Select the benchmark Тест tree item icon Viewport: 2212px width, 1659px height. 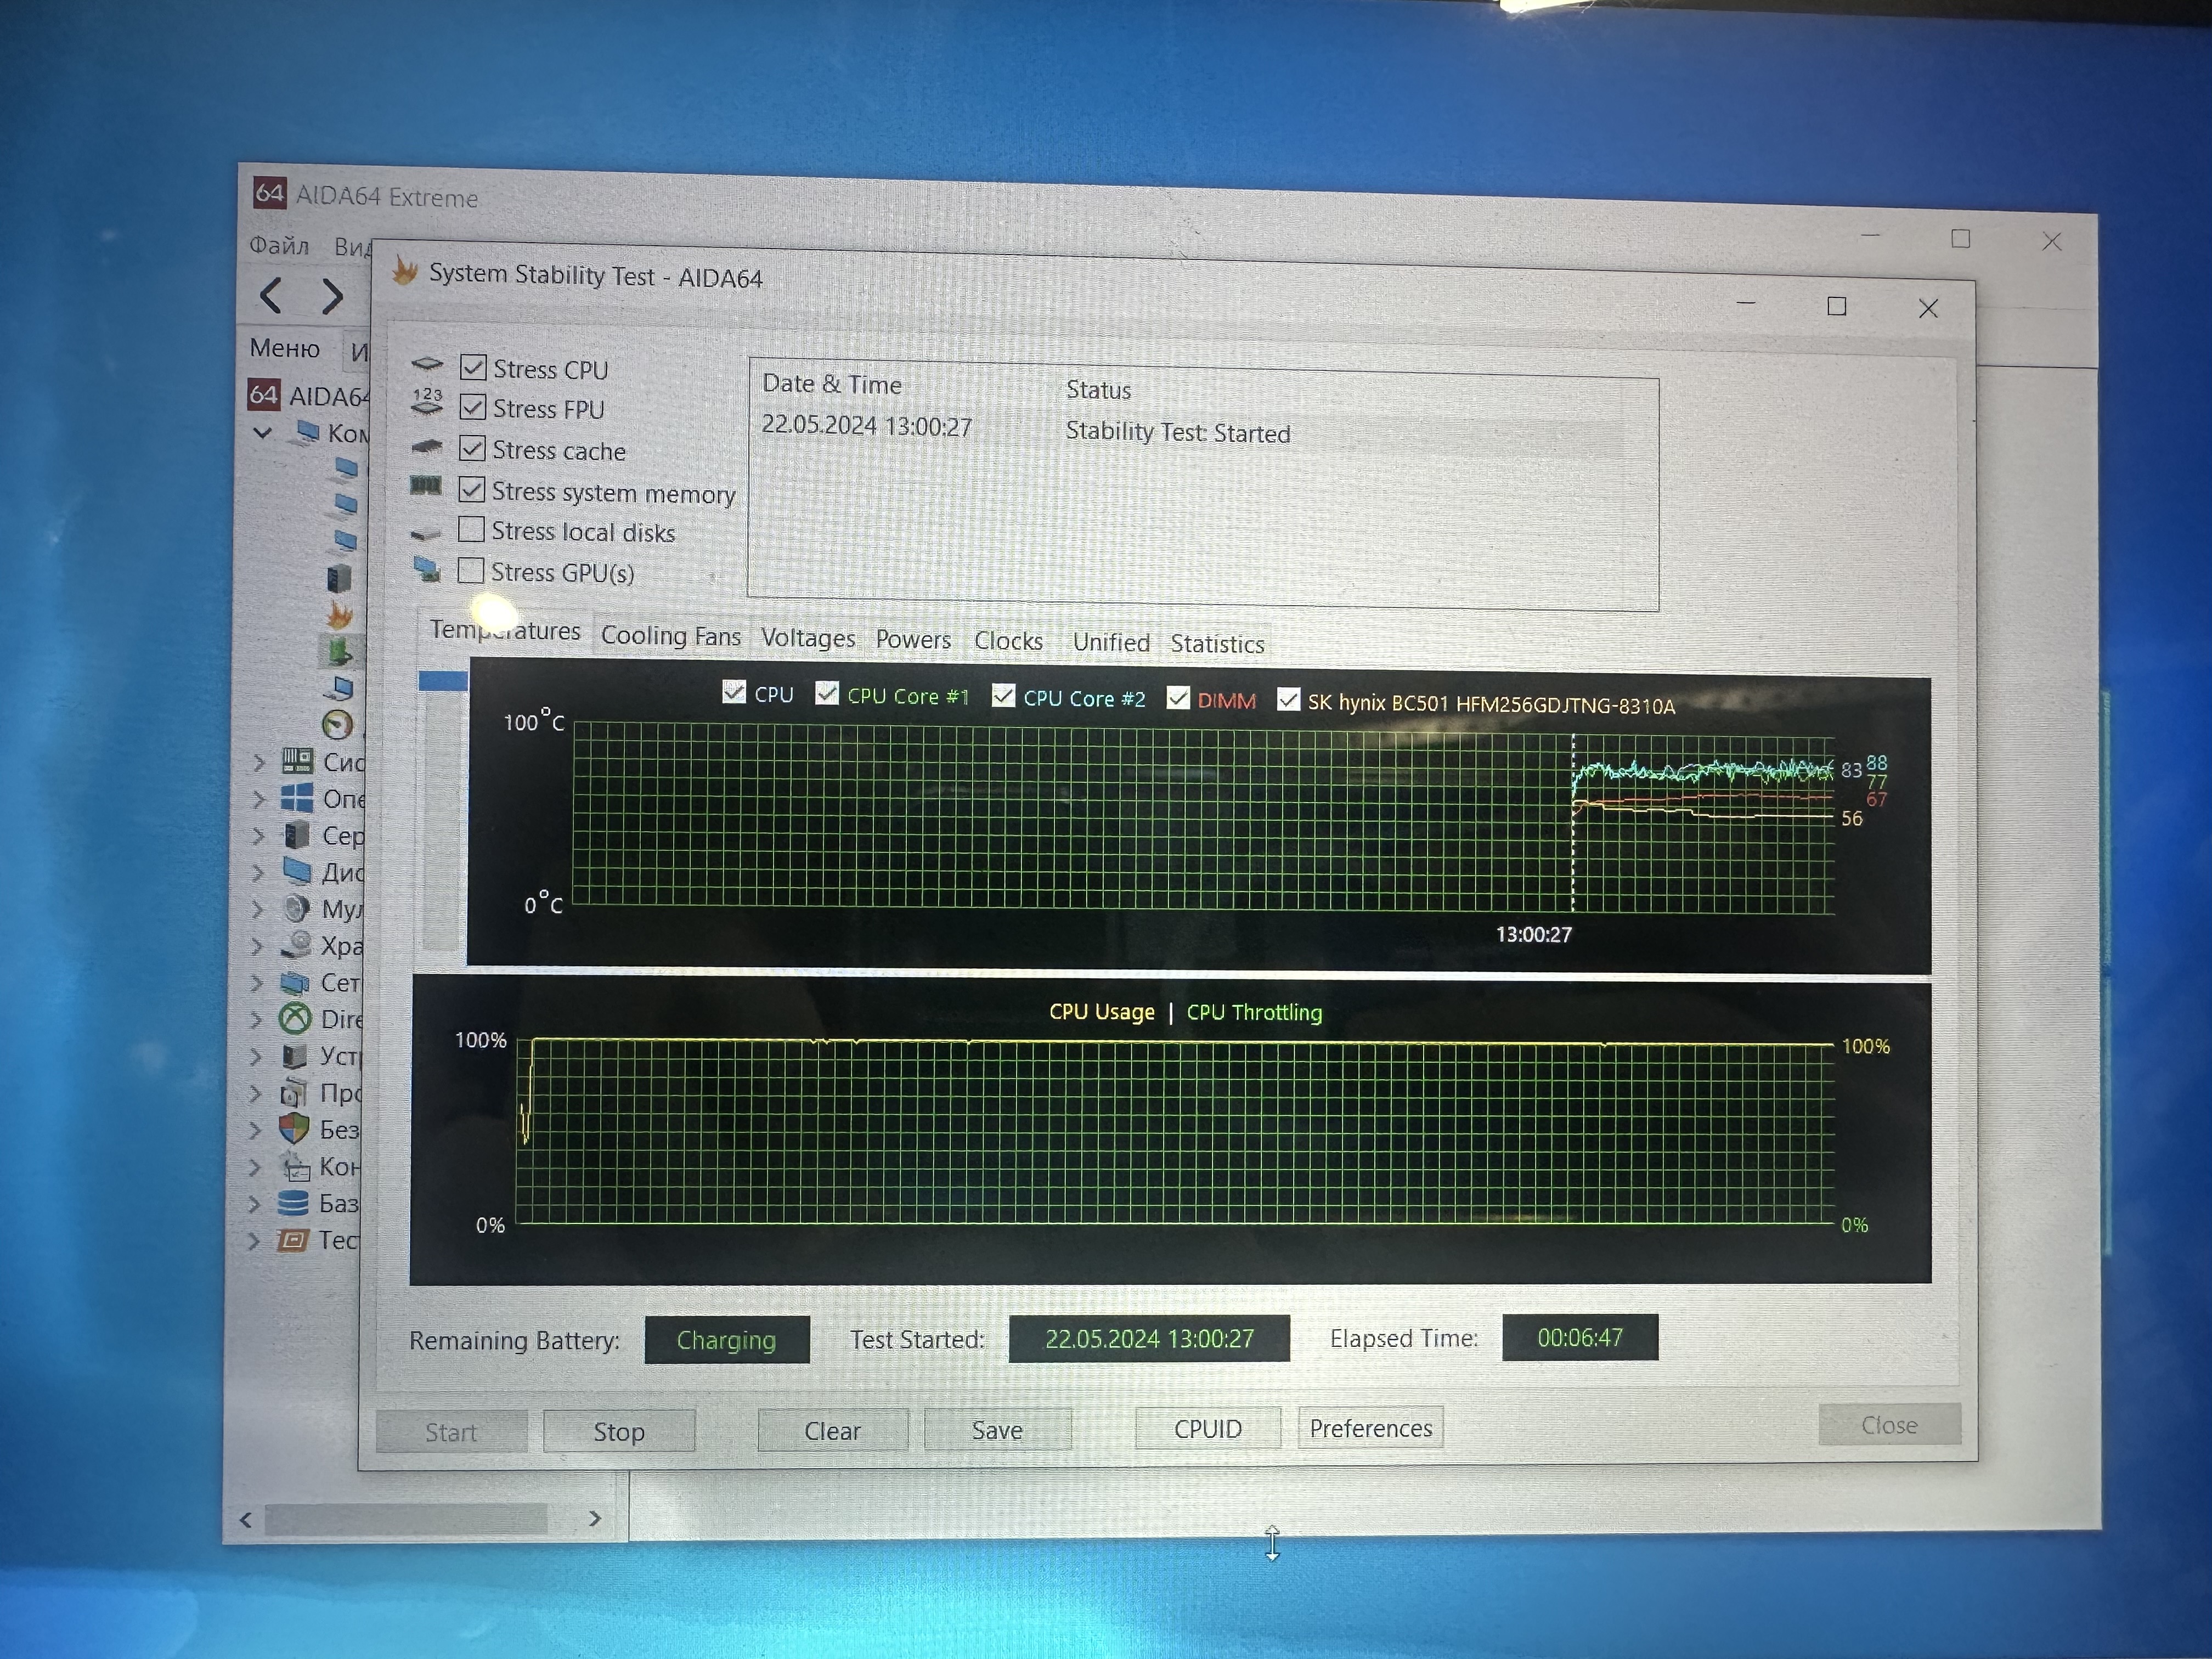pyautogui.click(x=292, y=1240)
